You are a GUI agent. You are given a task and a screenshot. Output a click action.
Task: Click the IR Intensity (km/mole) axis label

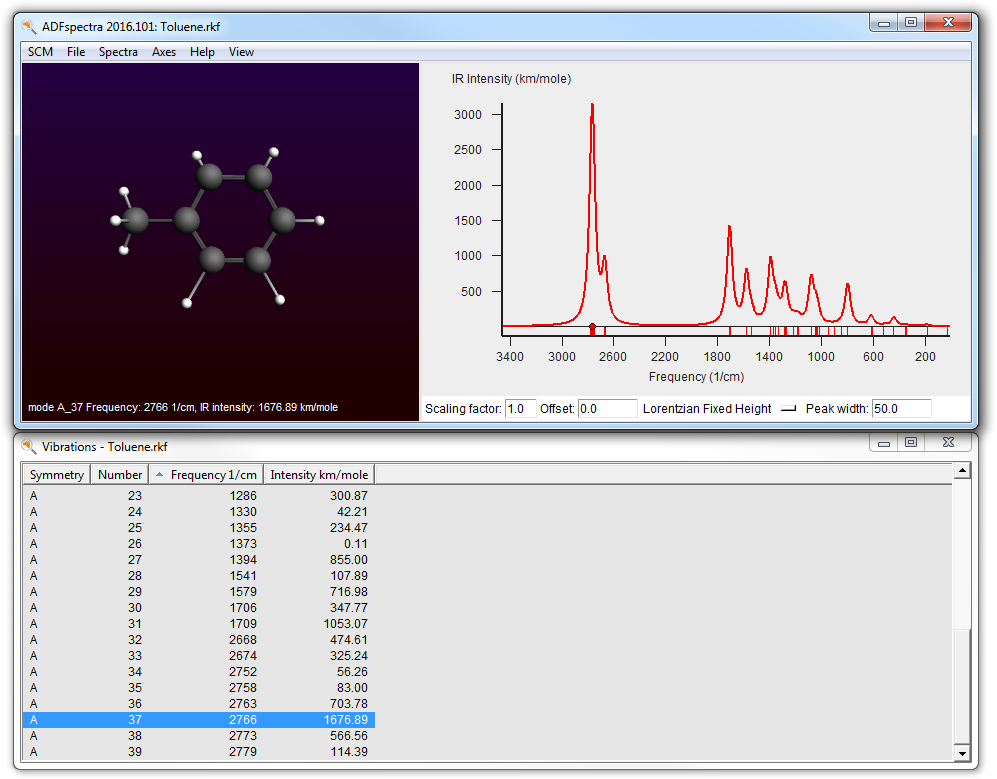coord(511,79)
